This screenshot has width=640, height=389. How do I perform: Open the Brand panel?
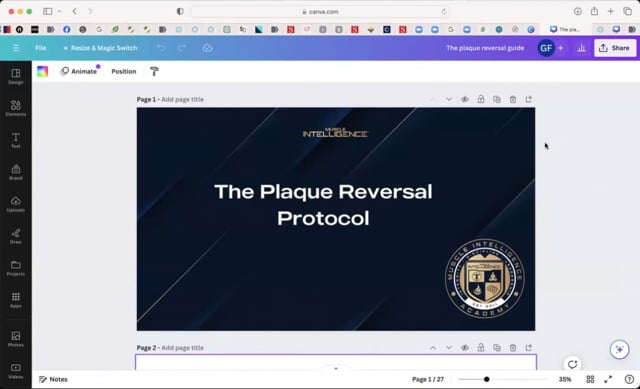pos(16,172)
